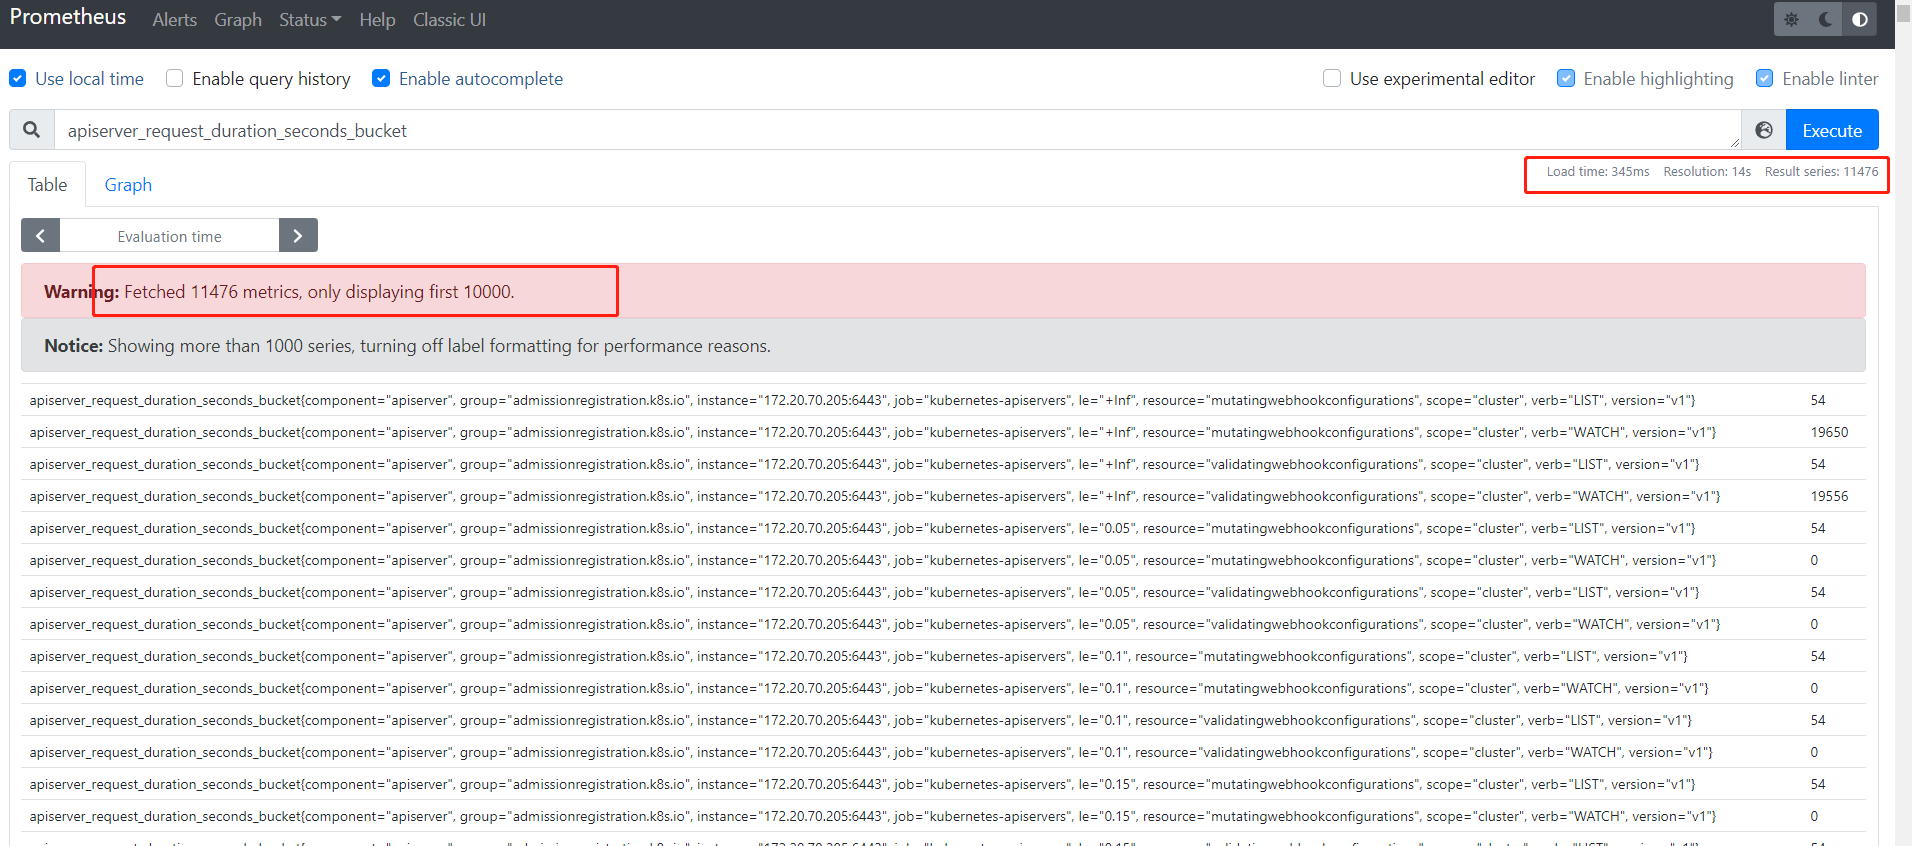Open the Help page
The image size is (1912, 846).
[377, 20]
